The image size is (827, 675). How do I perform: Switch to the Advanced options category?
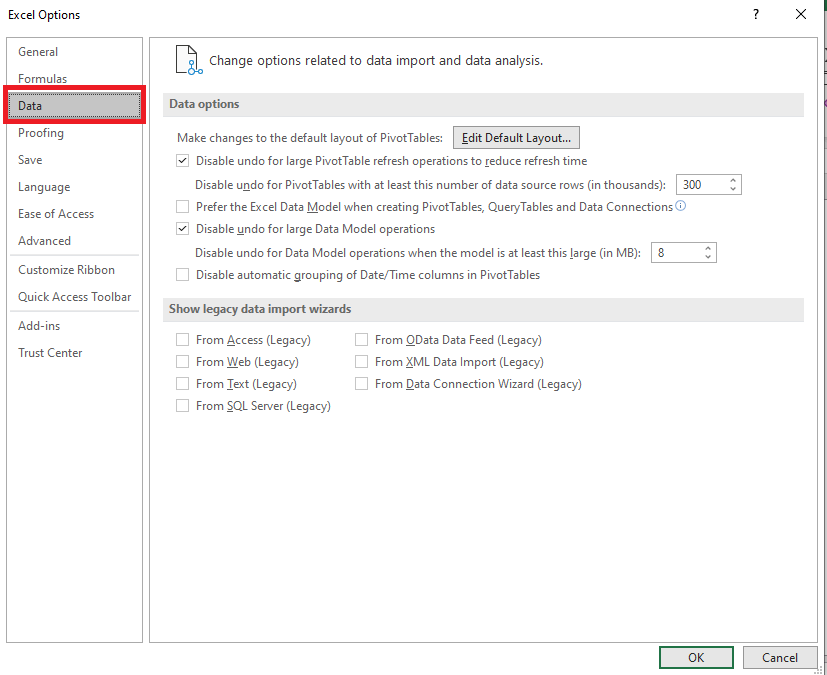point(44,240)
